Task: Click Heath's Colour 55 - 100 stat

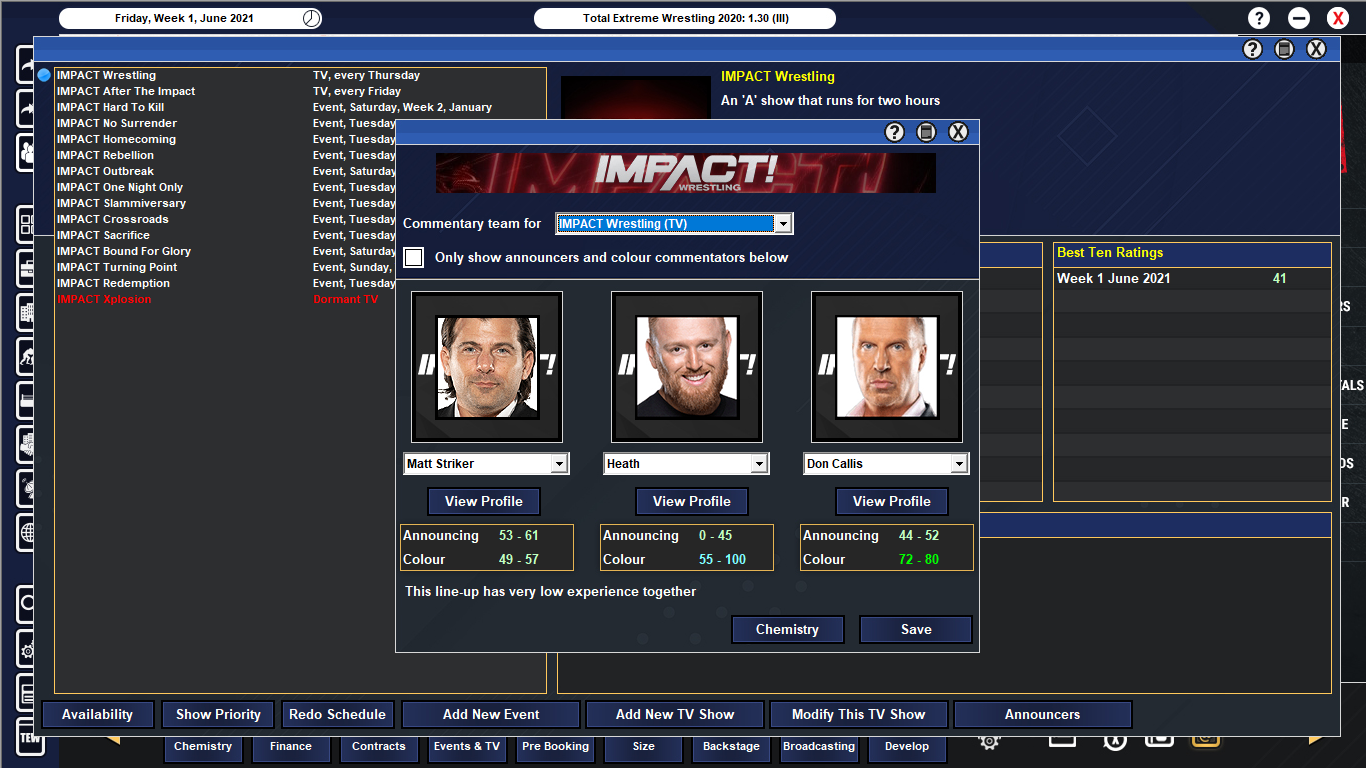Action: pos(687,559)
